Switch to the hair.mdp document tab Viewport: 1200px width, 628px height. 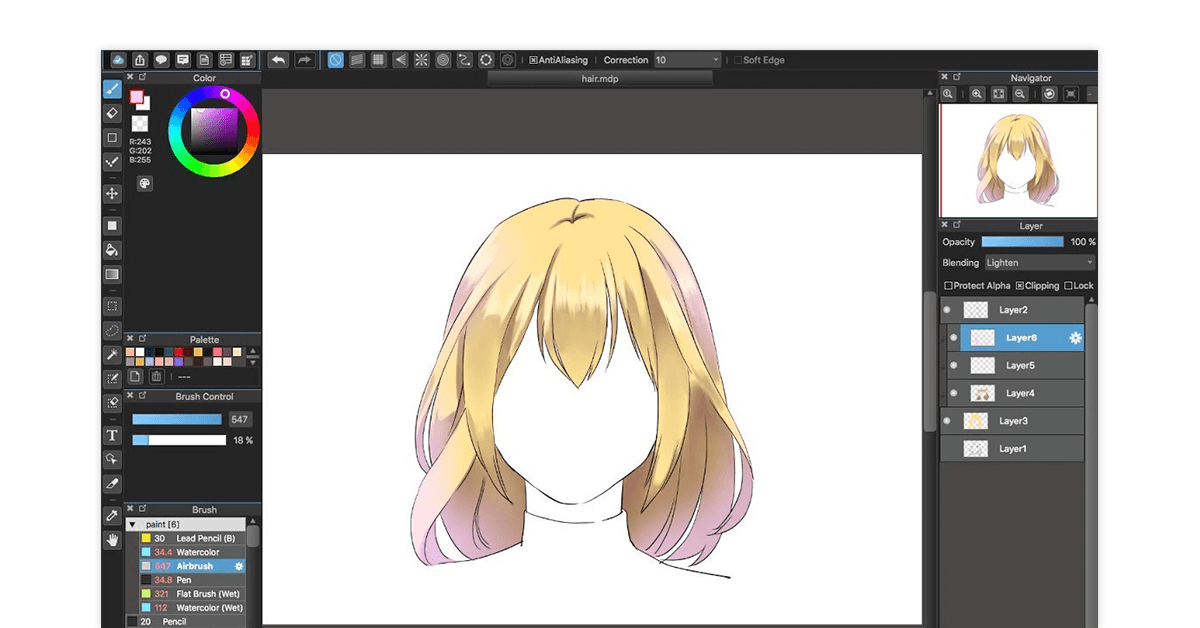click(x=600, y=79)
